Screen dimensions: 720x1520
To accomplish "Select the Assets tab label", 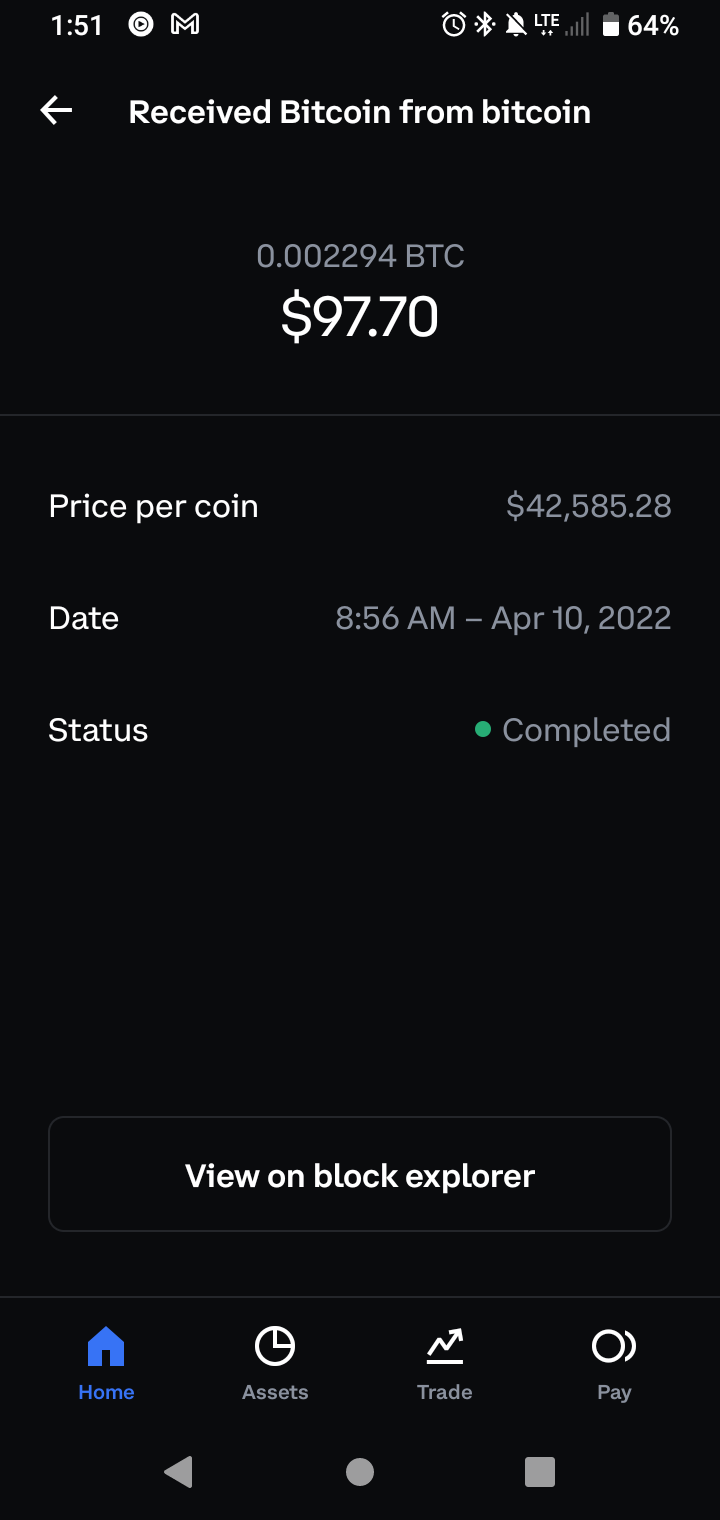I will [275, 1392].
